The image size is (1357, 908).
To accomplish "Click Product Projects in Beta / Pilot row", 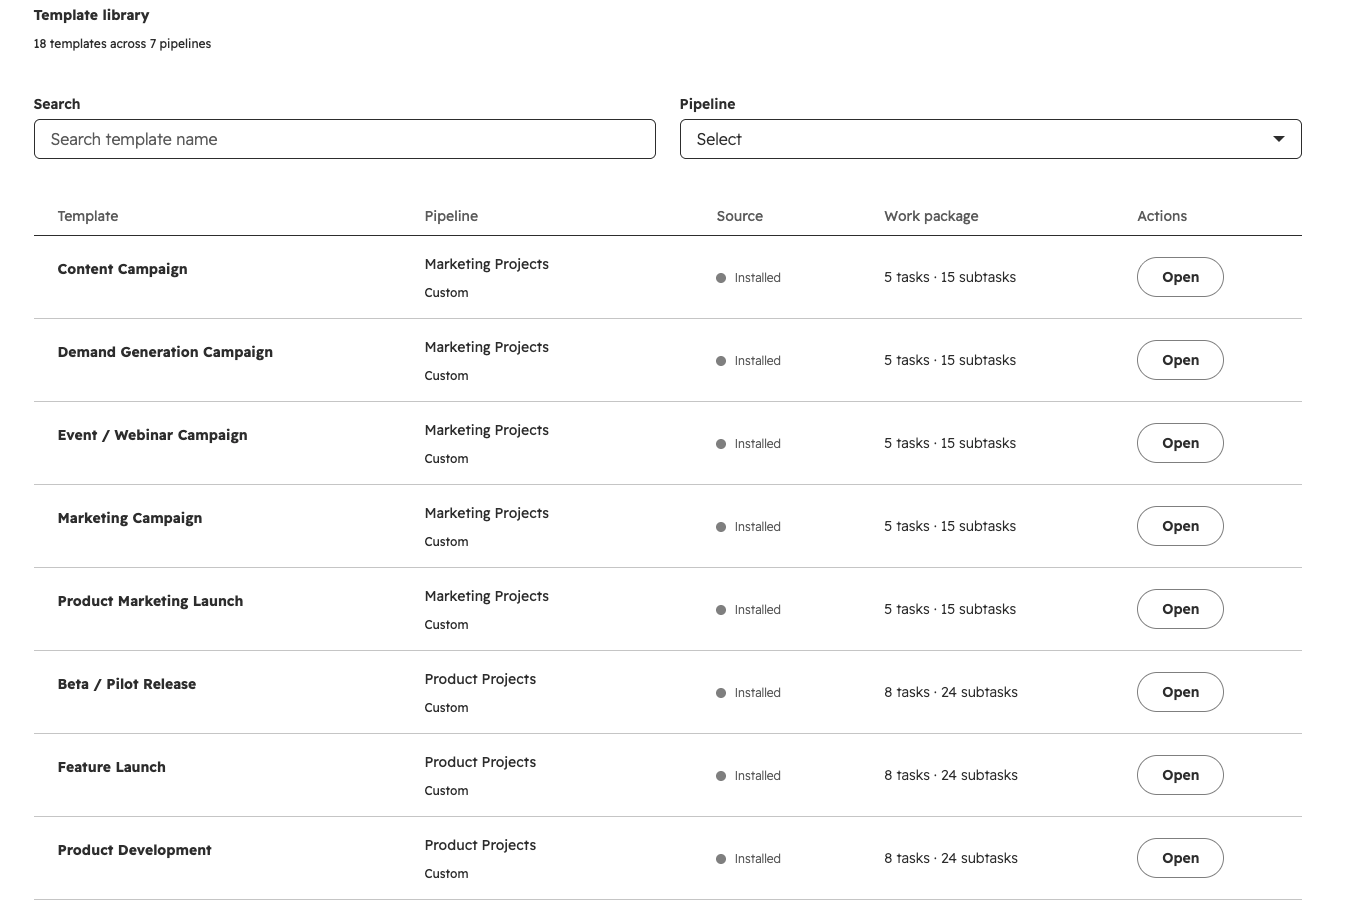I will [x=480, y=679].
